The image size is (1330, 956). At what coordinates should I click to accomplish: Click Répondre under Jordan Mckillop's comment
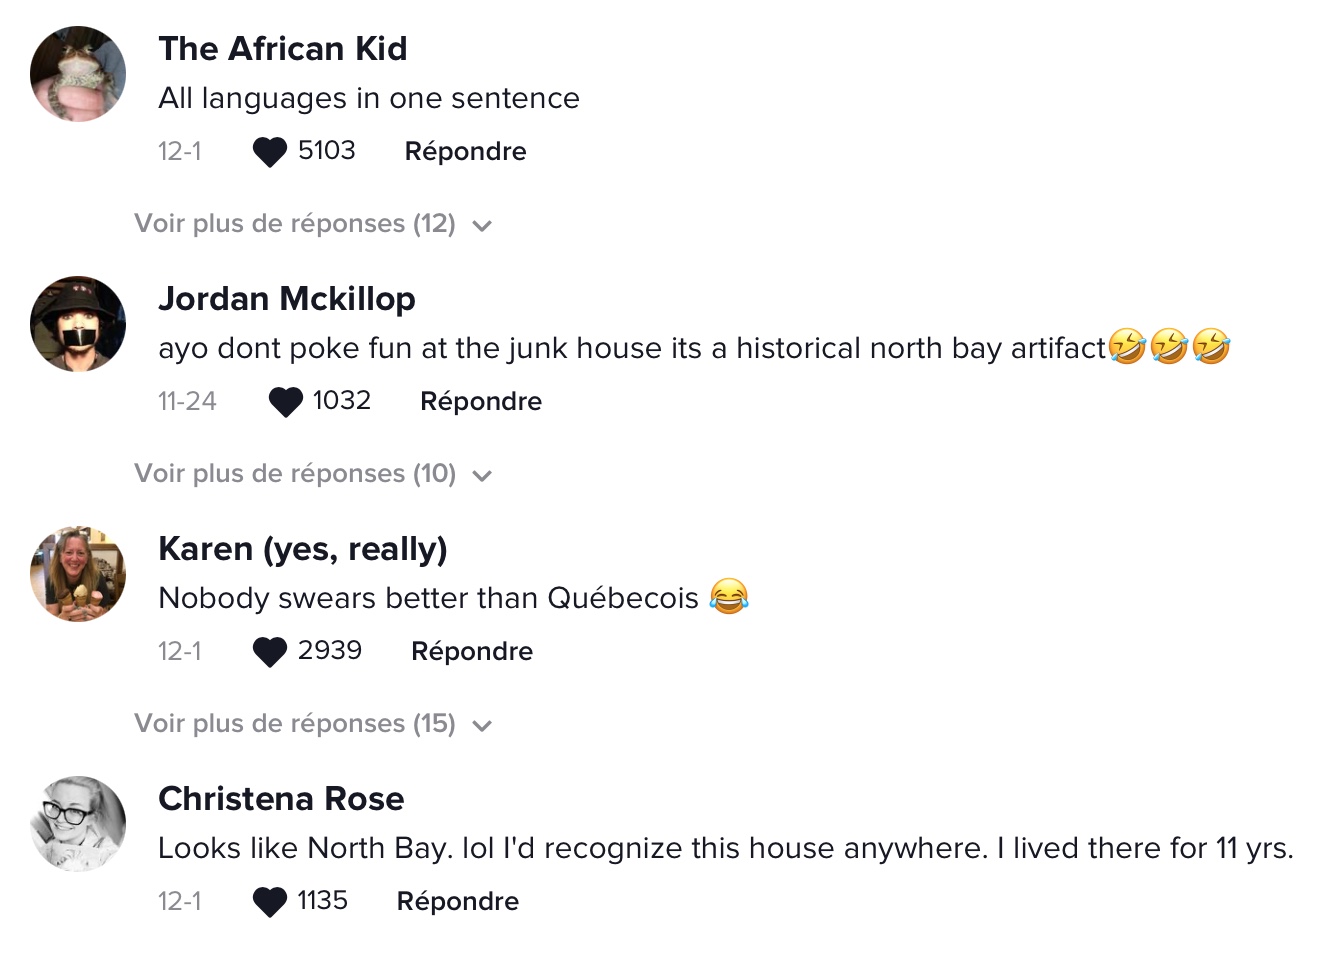point(481,402)
